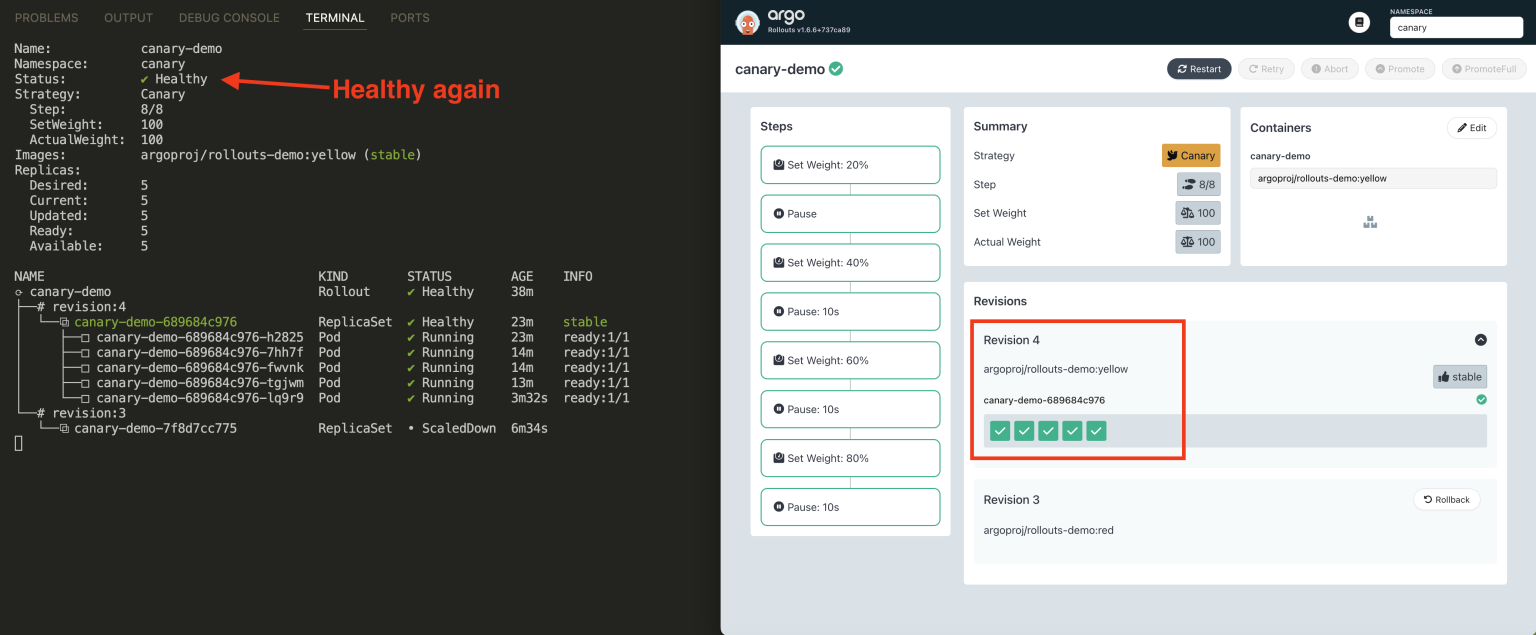Collapse Revision 4 details with the circular chevron
The height and width of the screenshot is (635, 1536).
pos(1481,339)
